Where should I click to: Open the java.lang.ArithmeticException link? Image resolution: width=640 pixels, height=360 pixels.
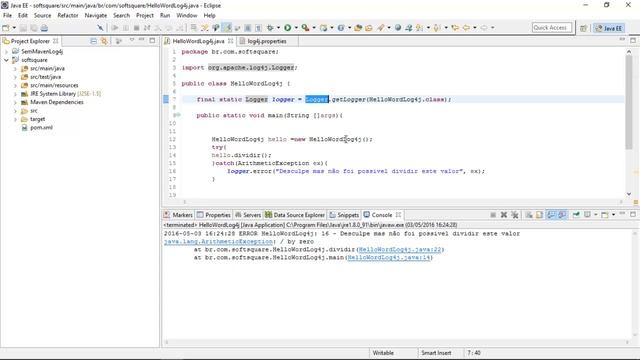click(x=218, y=242)
